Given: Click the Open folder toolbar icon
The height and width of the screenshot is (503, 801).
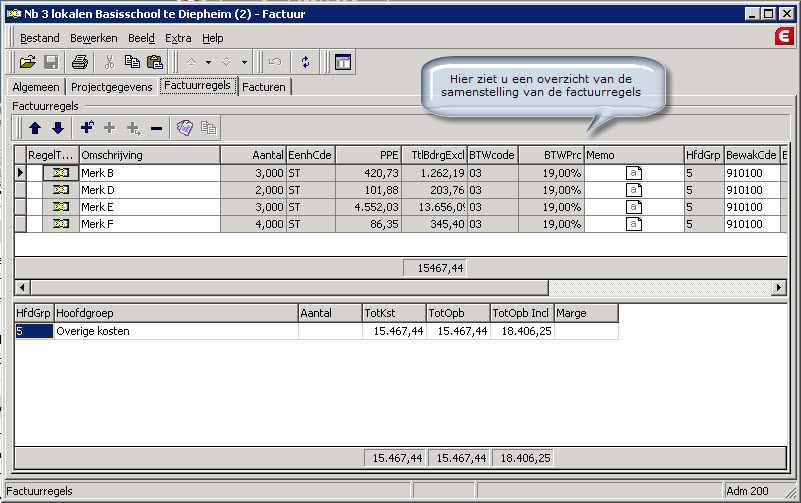Looking at the screenshot, I should 28,62.
